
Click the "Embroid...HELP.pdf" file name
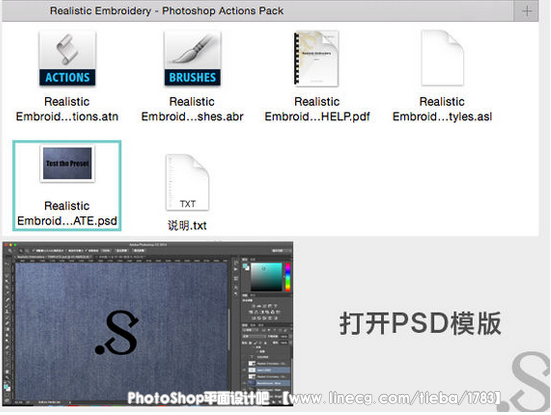pyautogui.click(x=317, y=116)
